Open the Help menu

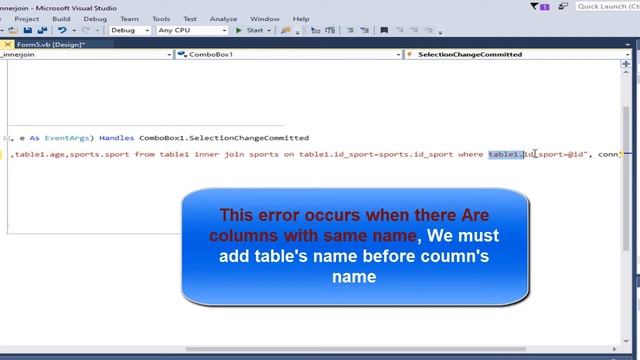(301, 19)
